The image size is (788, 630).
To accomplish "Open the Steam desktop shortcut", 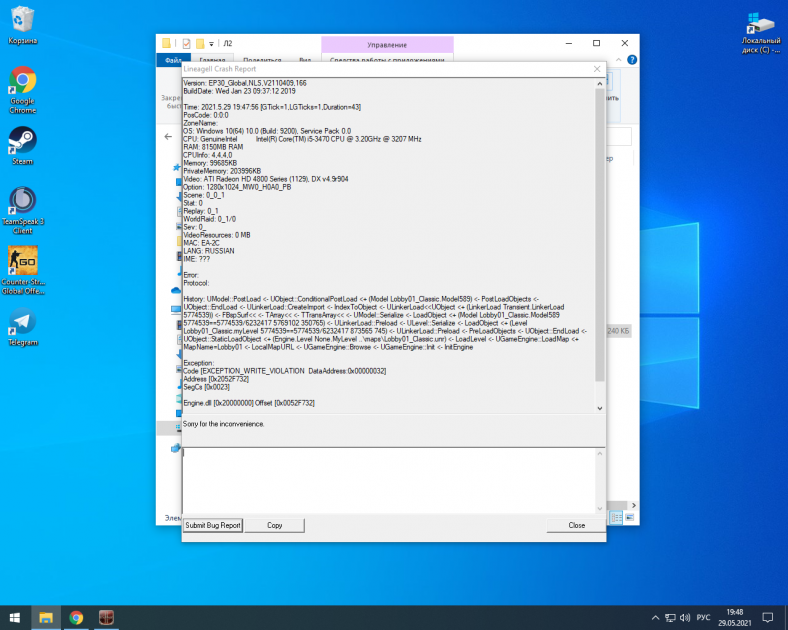I will tap(22, 140).
